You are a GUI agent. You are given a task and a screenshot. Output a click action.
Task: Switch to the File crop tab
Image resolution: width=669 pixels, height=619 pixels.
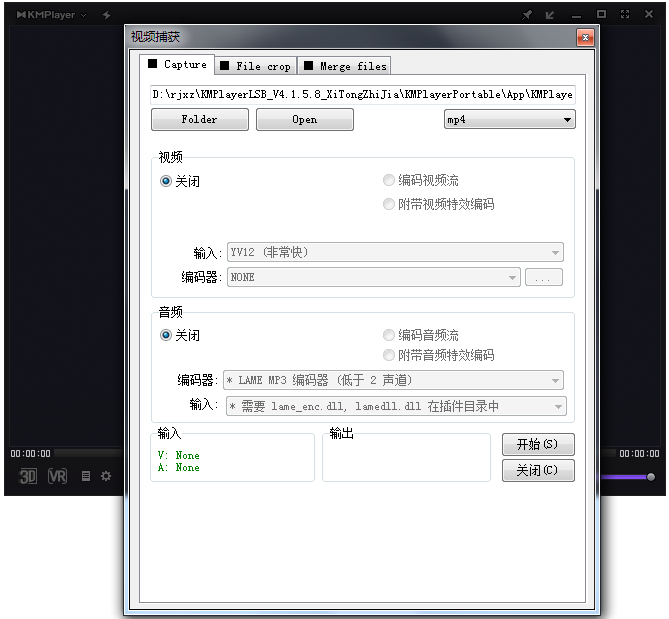tap(255, 66)
